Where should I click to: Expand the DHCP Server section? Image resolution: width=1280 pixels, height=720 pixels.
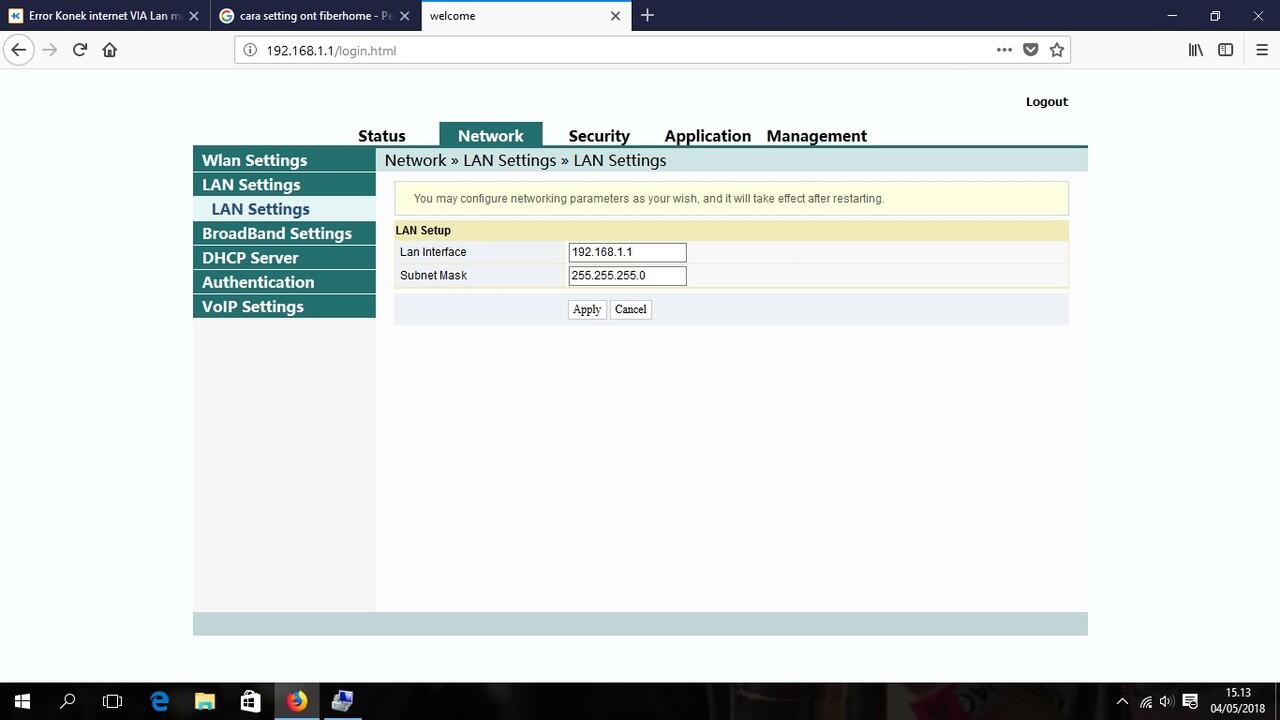[x=250, y=258]
